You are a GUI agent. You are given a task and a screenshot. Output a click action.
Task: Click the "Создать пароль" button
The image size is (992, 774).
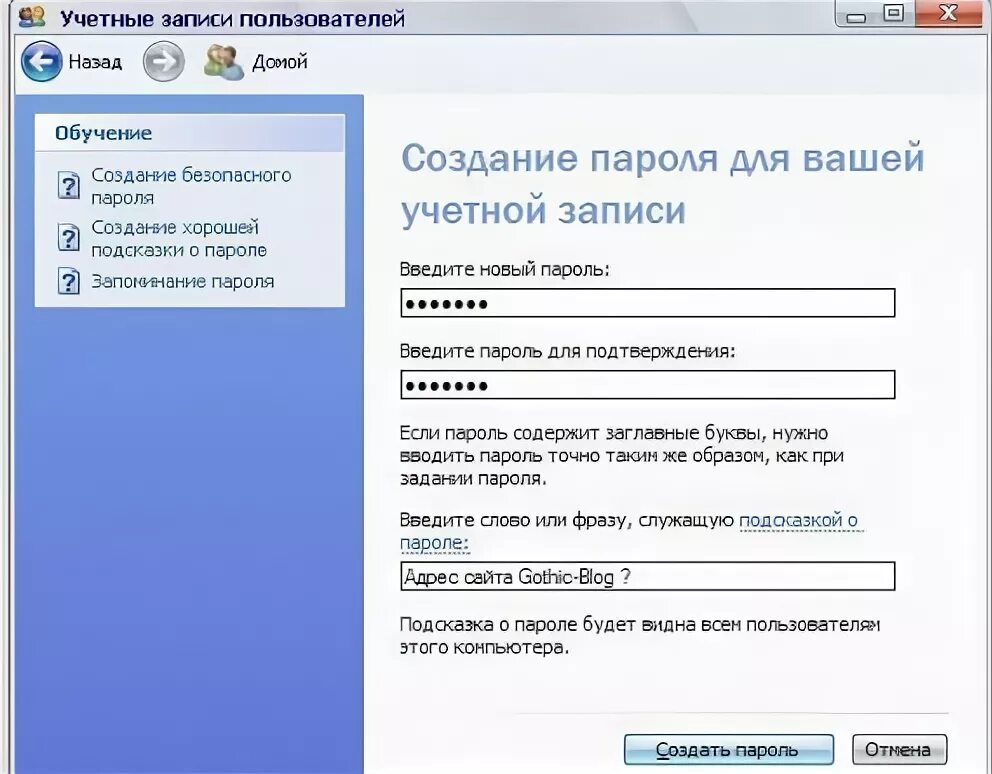click(x=729, y=750)
